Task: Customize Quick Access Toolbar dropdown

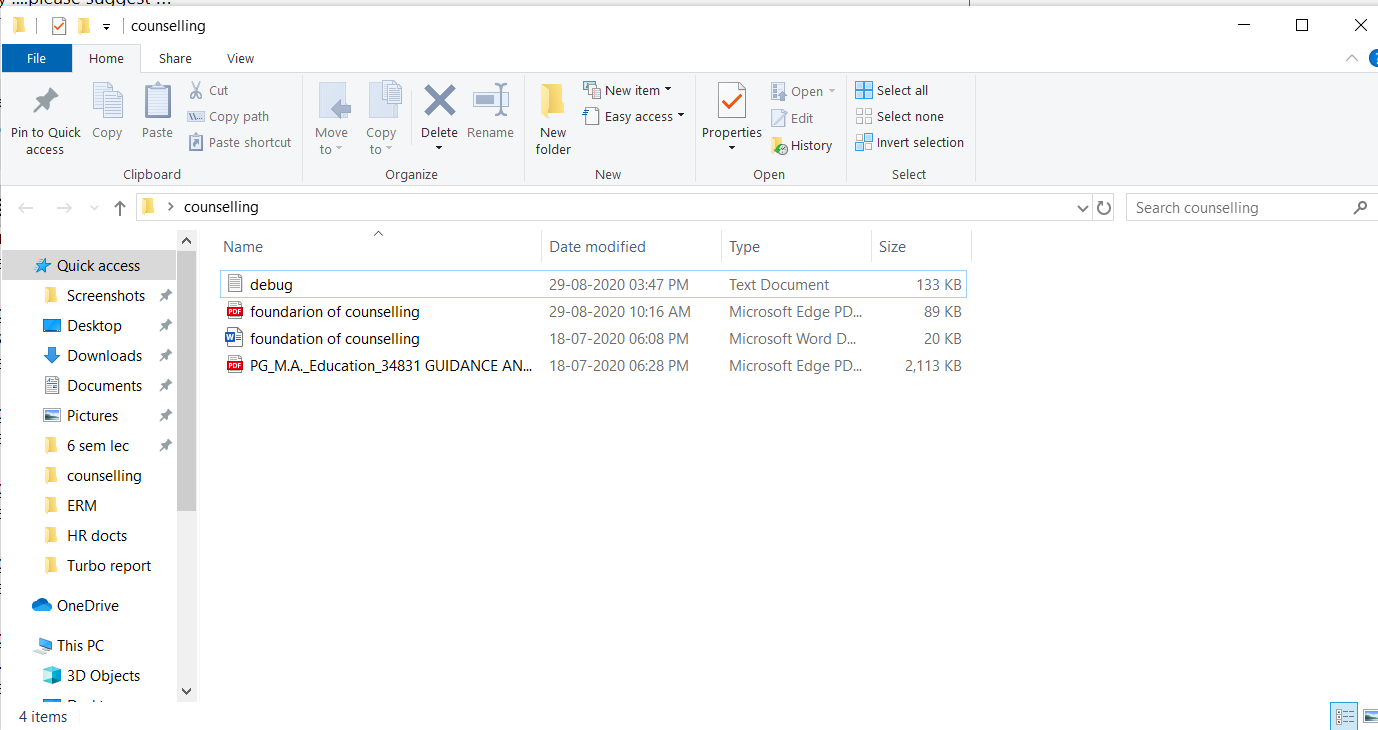Action: tap(106, 27)
